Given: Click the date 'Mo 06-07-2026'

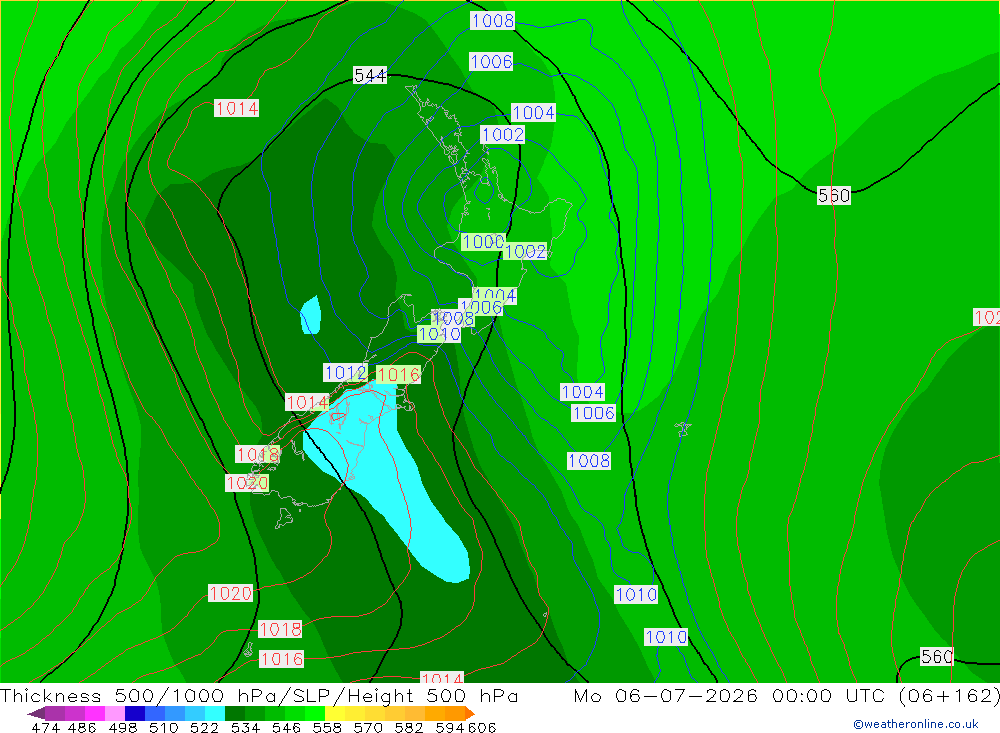Looking at the screenshot, I should [666, 695].
